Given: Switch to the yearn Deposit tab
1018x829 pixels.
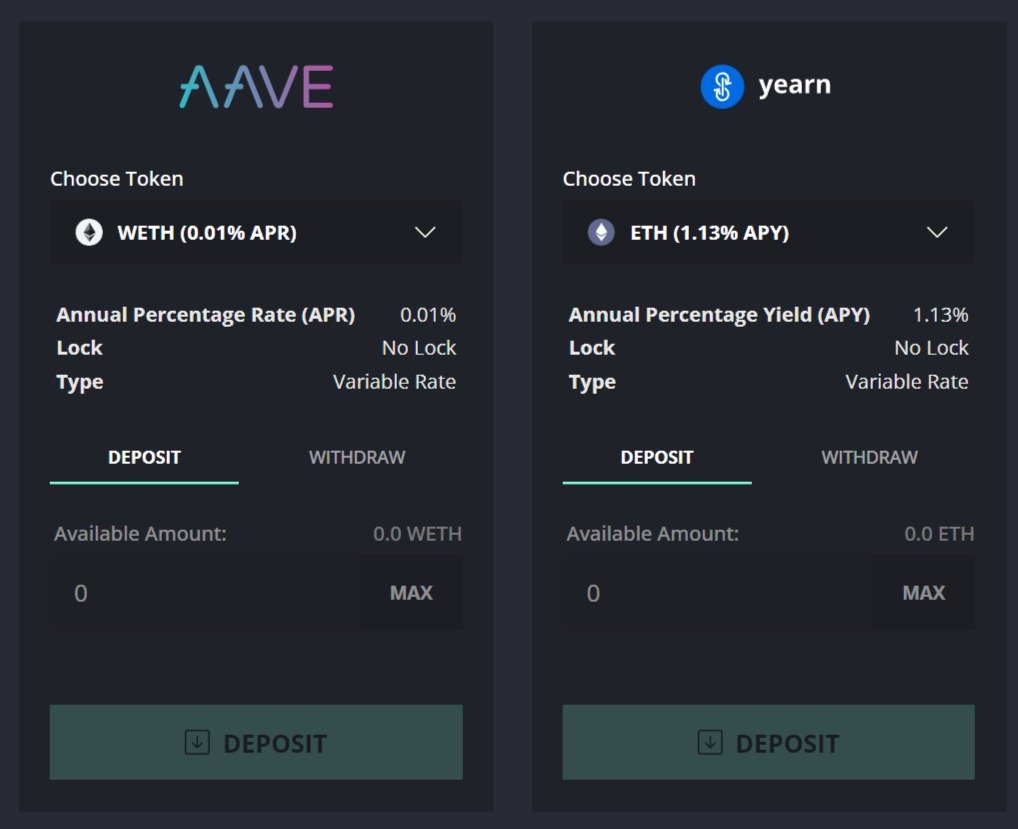Looking at the screenshot, I should click(657, 458).
